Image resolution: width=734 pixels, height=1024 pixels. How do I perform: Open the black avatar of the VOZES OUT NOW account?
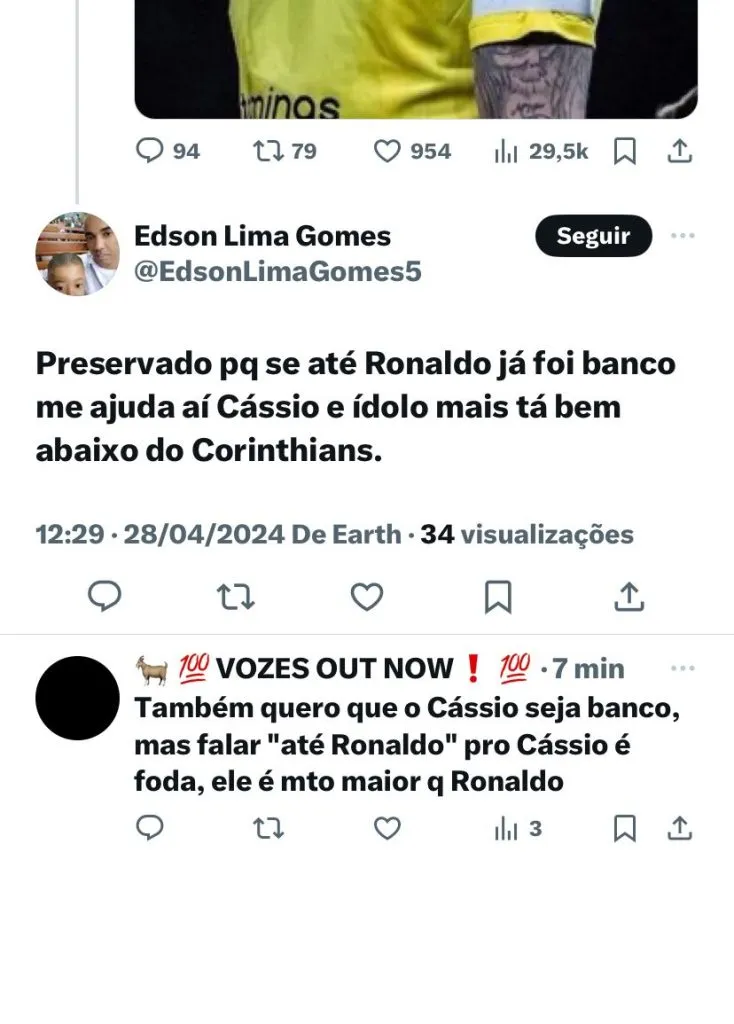pyautogui.click(x=77, y=698)
